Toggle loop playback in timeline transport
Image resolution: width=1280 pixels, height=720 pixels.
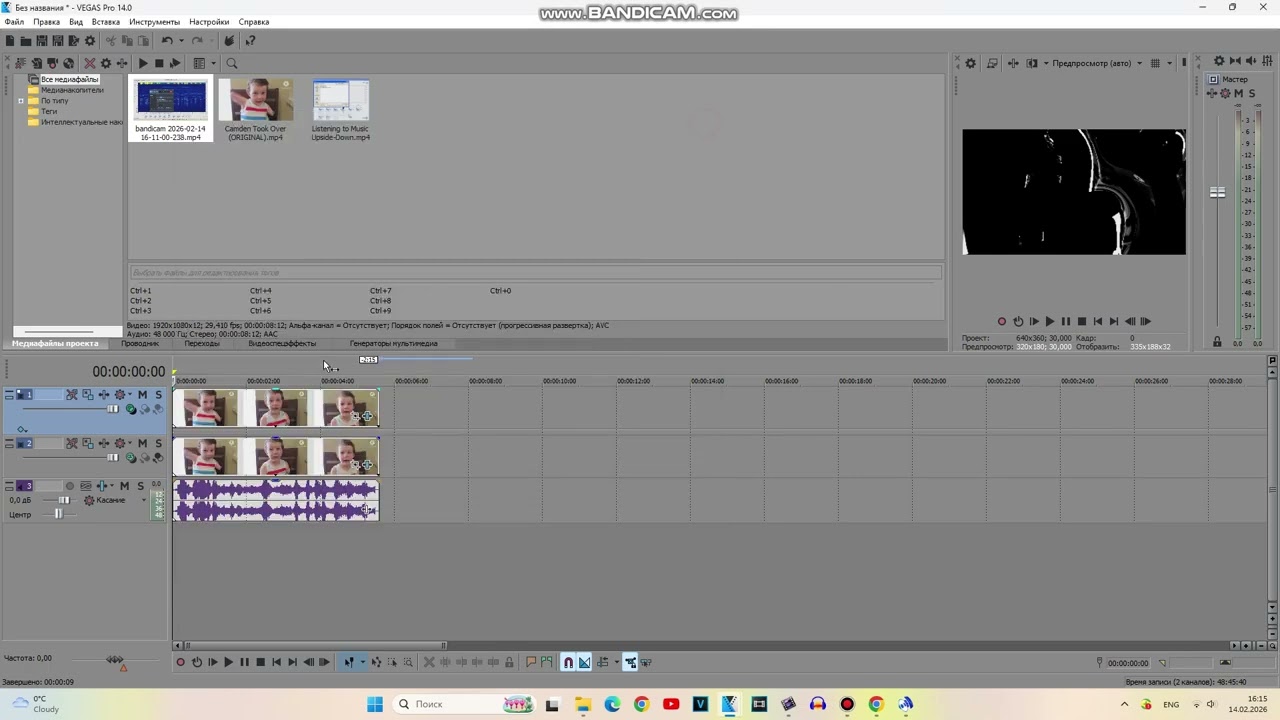point(197,662)
